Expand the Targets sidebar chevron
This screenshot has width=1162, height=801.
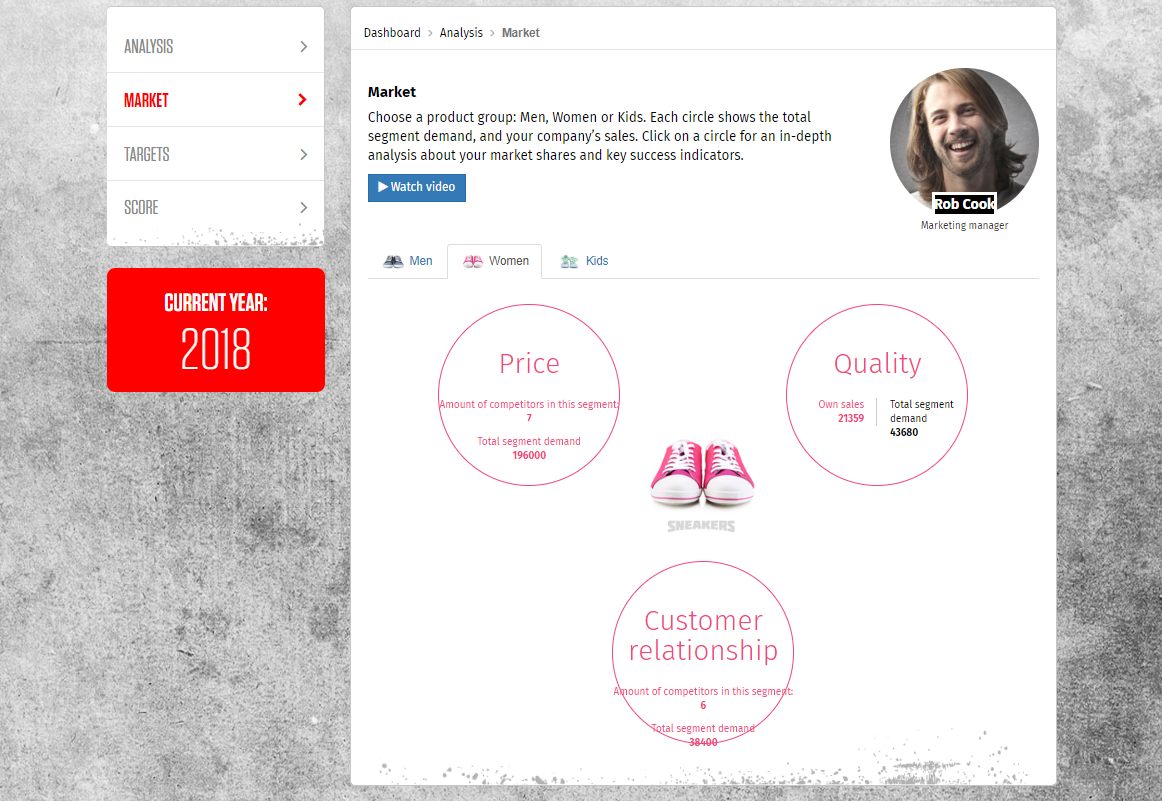[303, 155]
